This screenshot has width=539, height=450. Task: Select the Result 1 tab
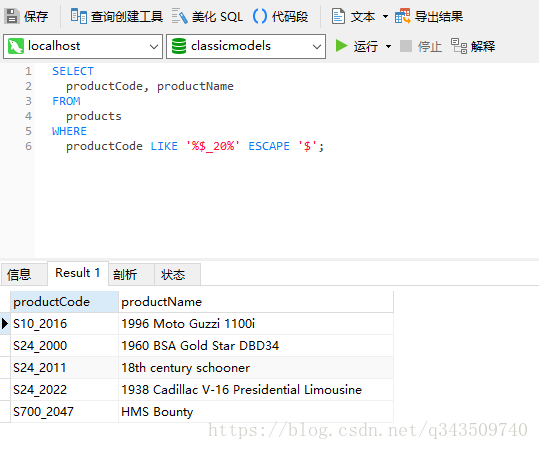[x=78, y=273]
